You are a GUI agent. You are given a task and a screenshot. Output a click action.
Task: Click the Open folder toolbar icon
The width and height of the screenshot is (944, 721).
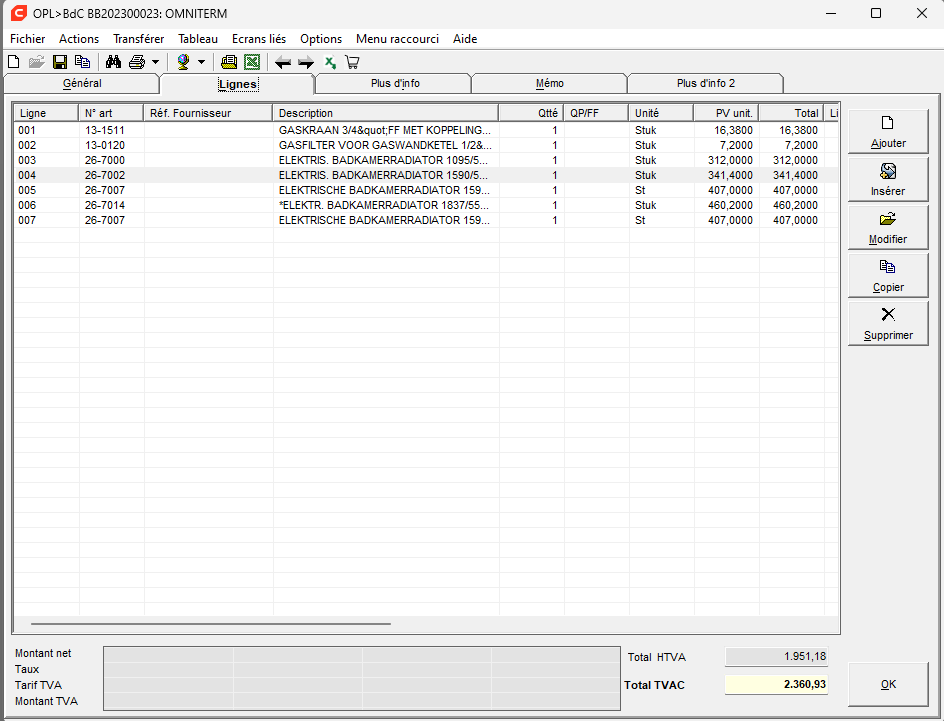pos(37,62)
